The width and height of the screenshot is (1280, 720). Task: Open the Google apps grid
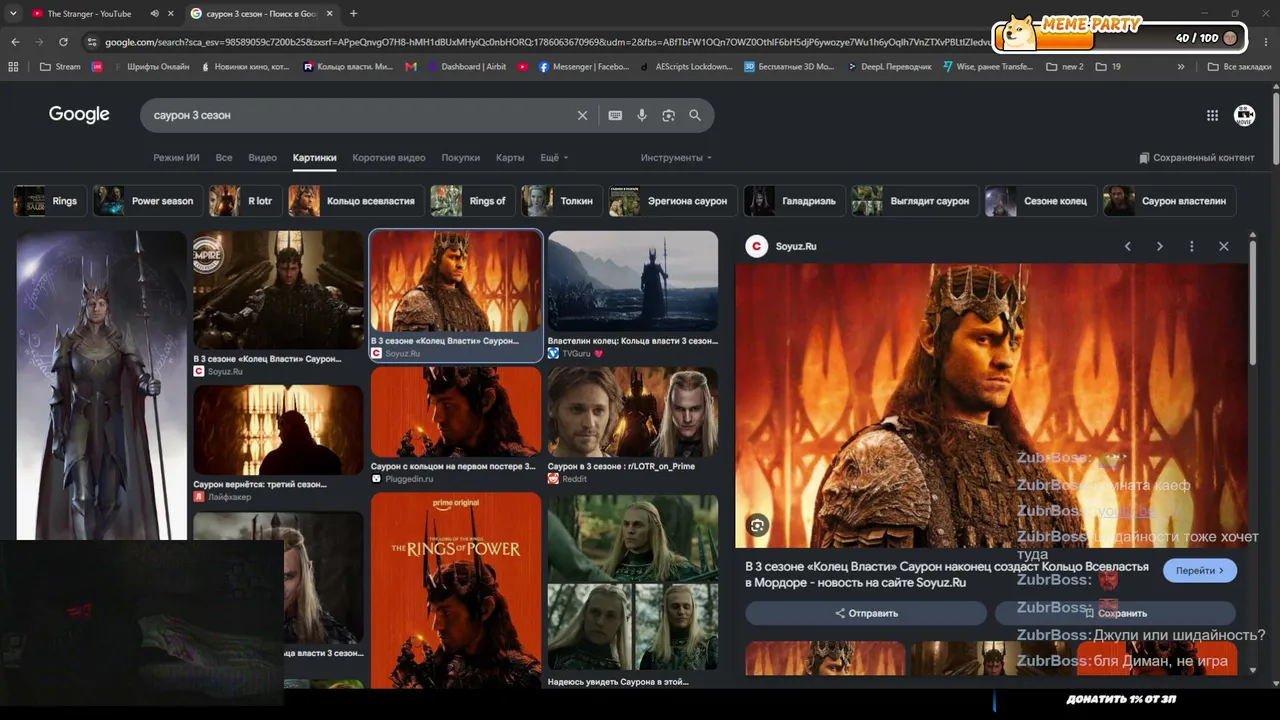click(1212, 115)
